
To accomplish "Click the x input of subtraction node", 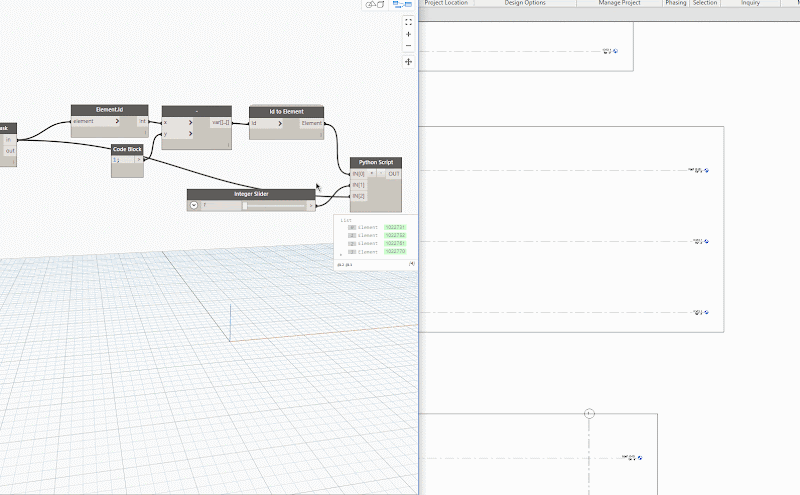I will pyautogui.click(x=178, y=122).
